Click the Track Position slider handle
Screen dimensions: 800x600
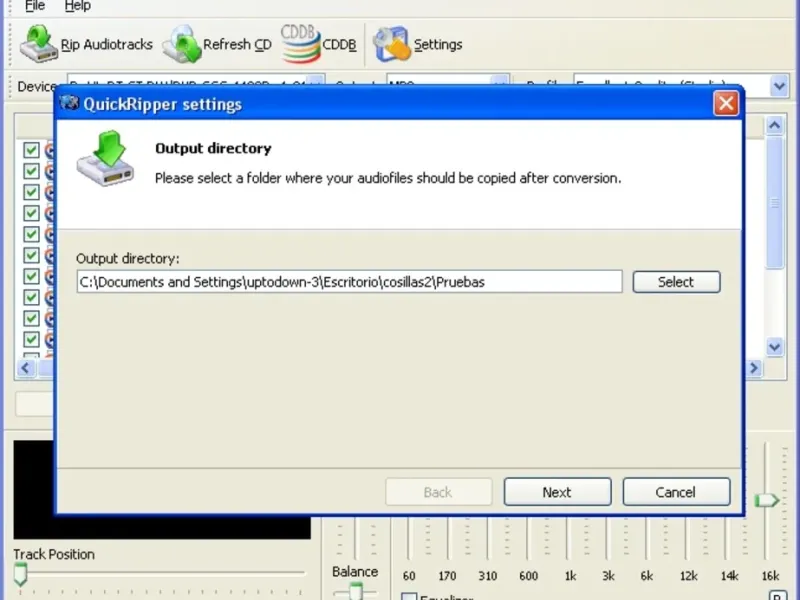(20, 574)
